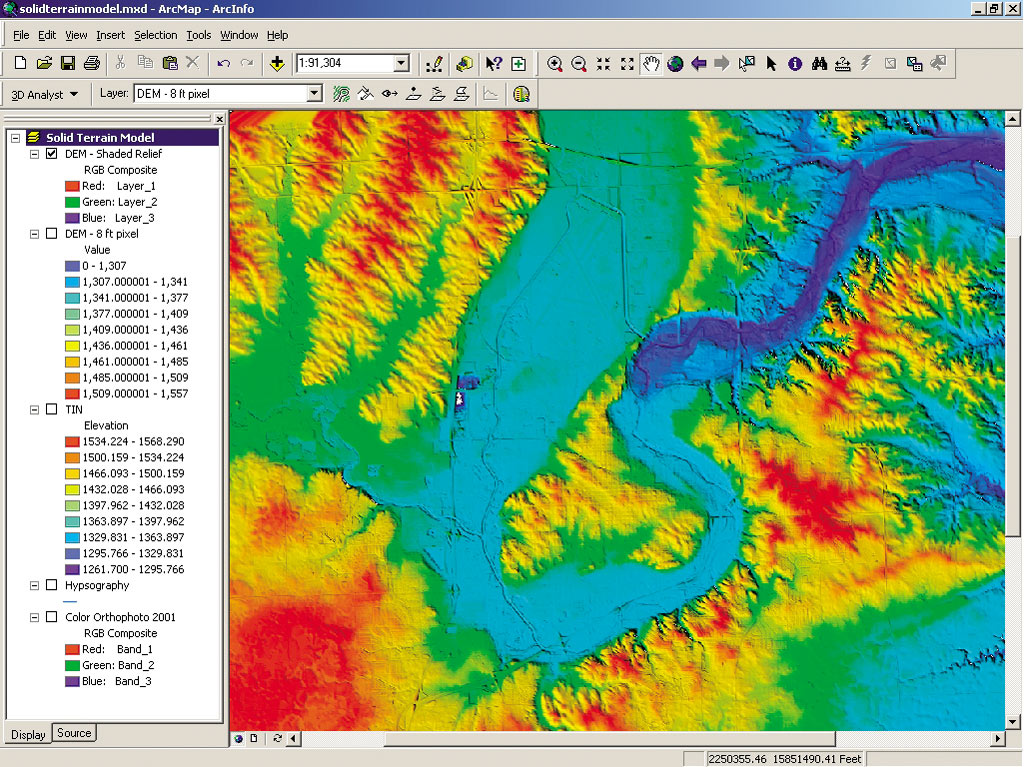The width and height of the screenshot is (1024, 767).
Task: Select the Pan hand tool
Action: click(x=651, y=64)
